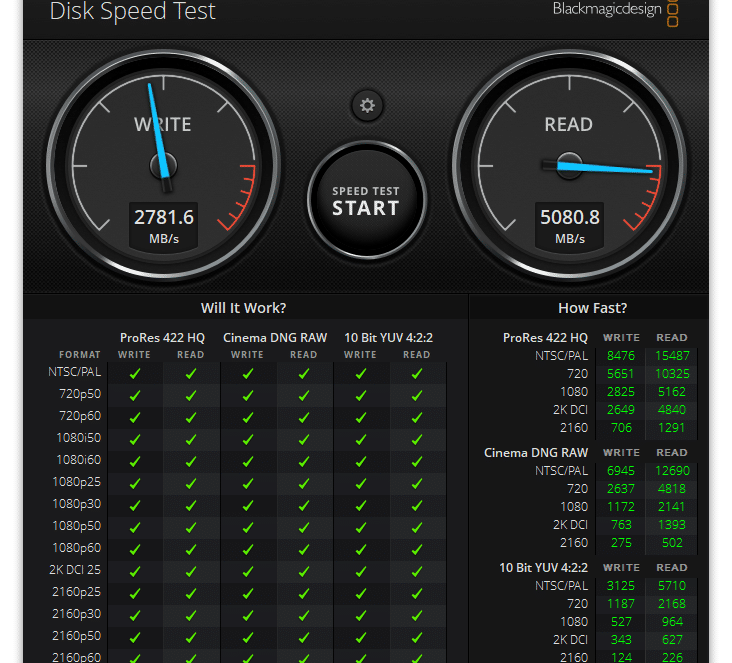732x663 pixels.
Task: Click ProRes 2K DCI read value 4840
Action: click(x=672, y=410)
